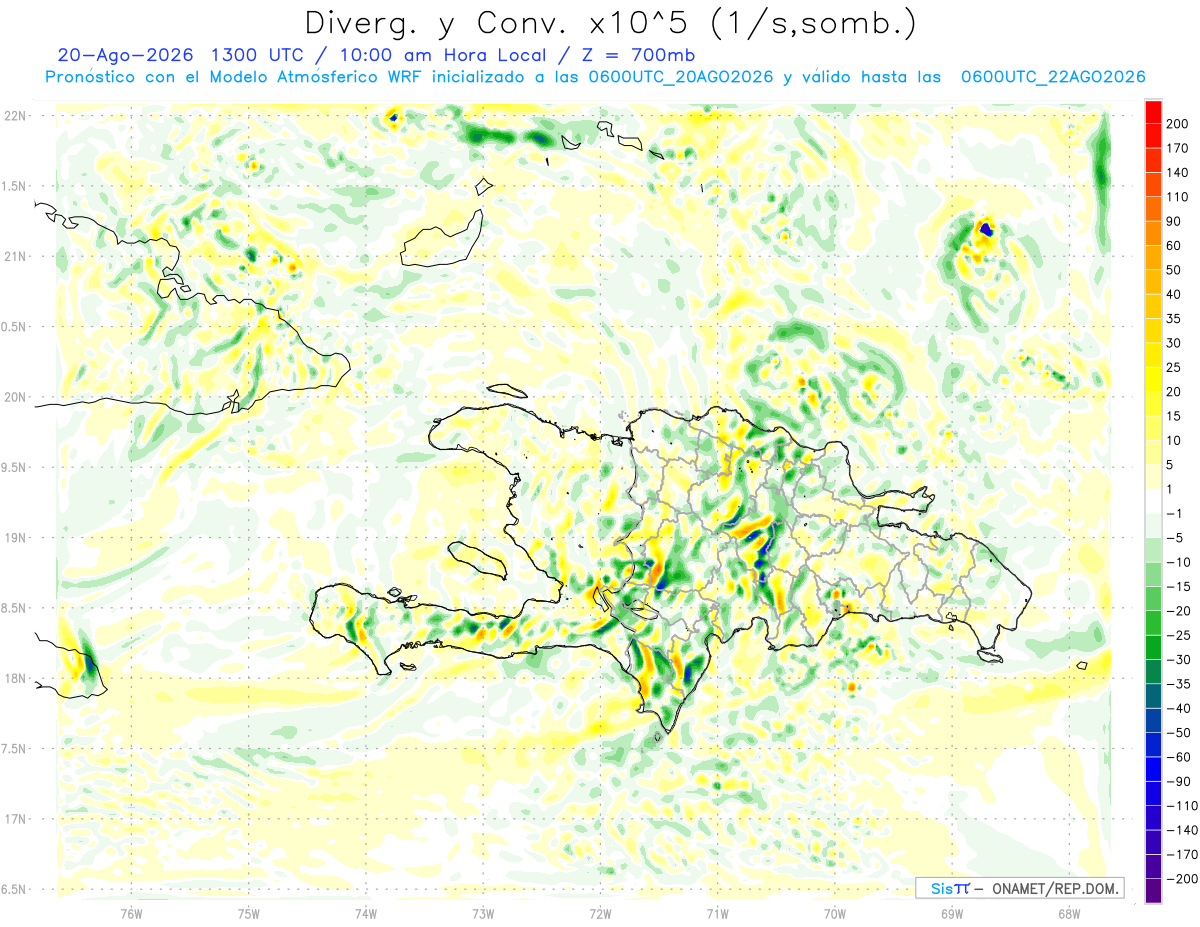Click the '1.5N' latitude label

pyautogui.click(x=14, y=186)
